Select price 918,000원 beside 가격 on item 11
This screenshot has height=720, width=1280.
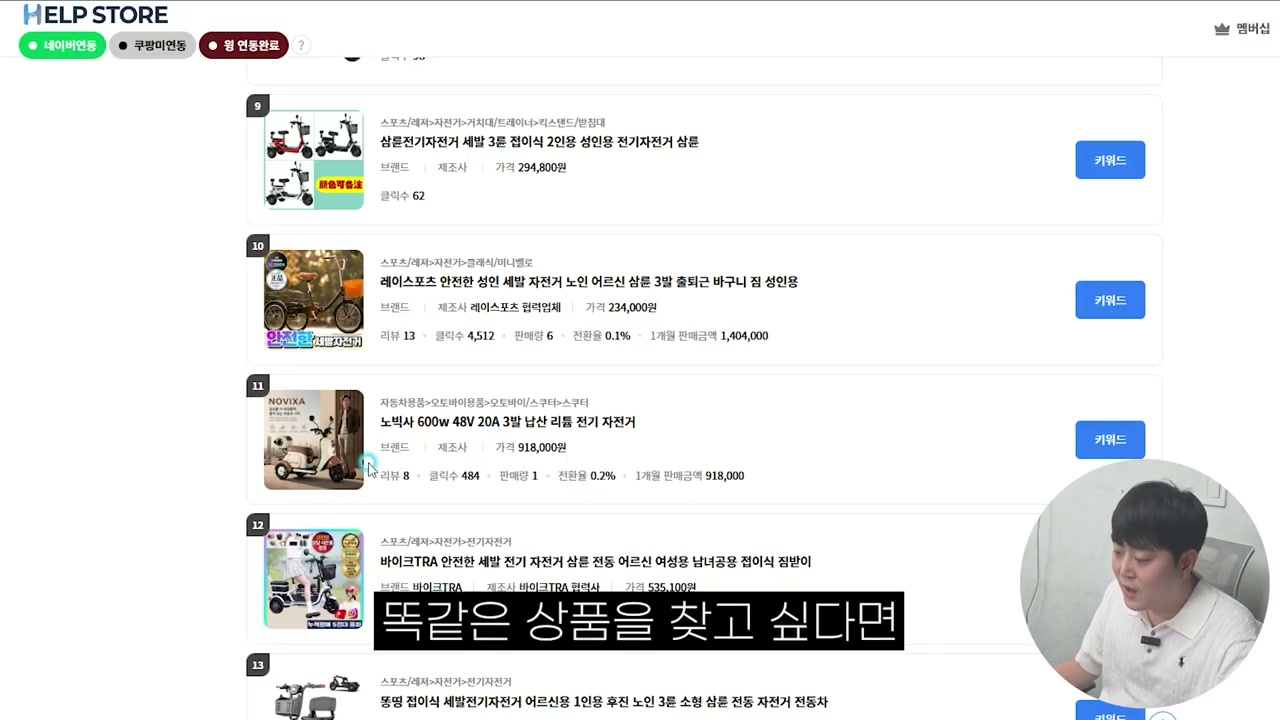542,448
